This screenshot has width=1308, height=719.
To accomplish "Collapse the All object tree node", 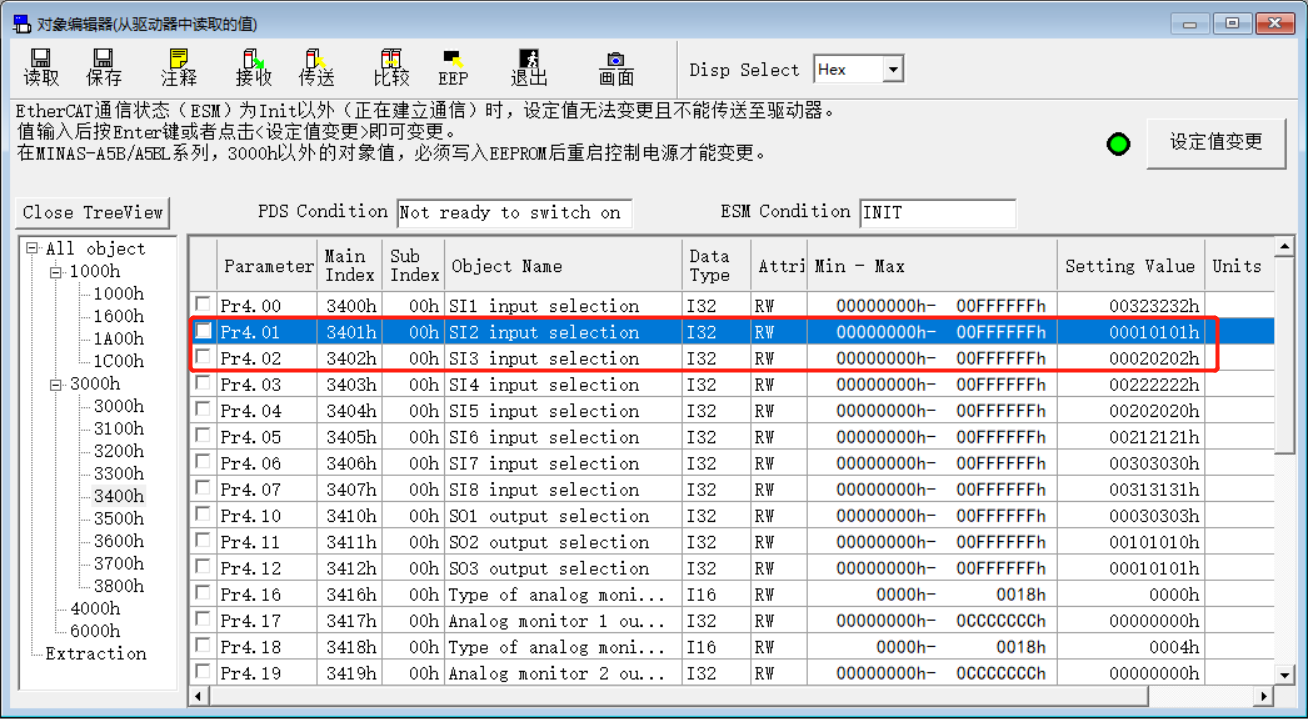I will pyautogui.click(x=33, y=248).
